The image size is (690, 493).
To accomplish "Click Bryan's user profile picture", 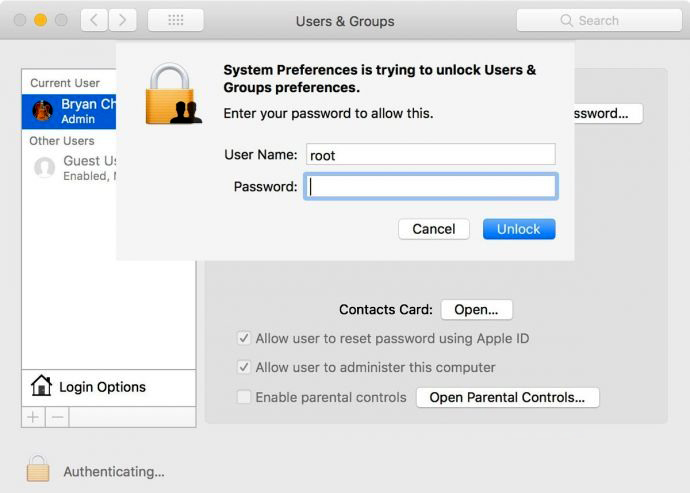I will [x=43, y=110].
